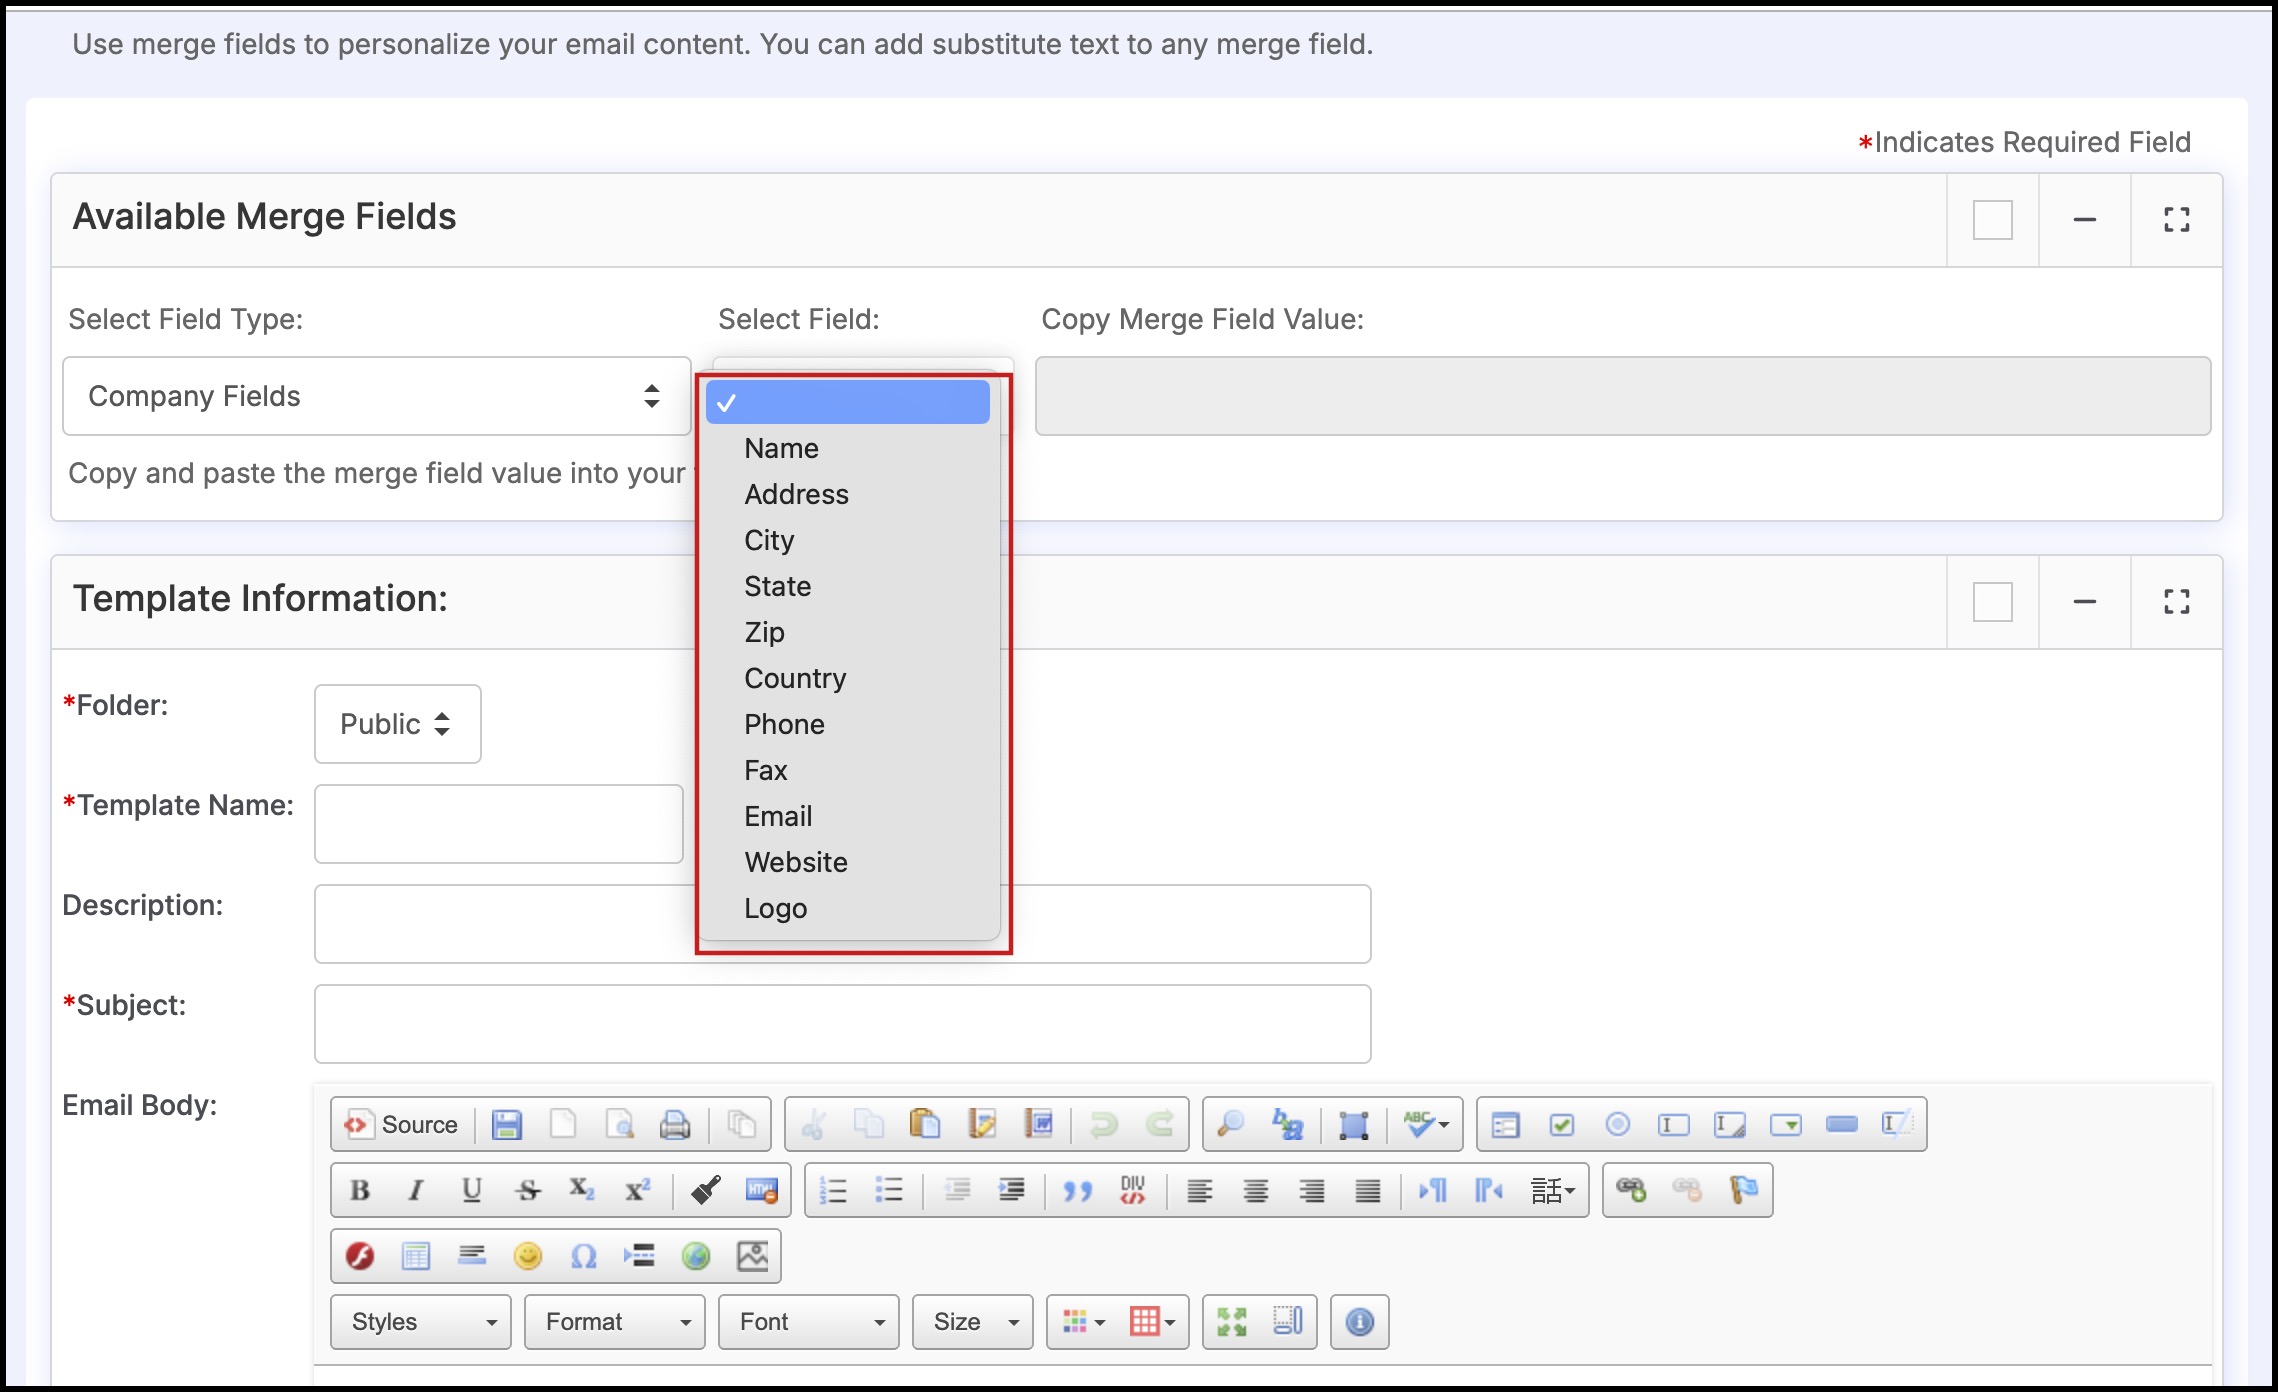Click the insert link icon
Viewport: 2278px width, 1392px height.
[1631, 1190]
